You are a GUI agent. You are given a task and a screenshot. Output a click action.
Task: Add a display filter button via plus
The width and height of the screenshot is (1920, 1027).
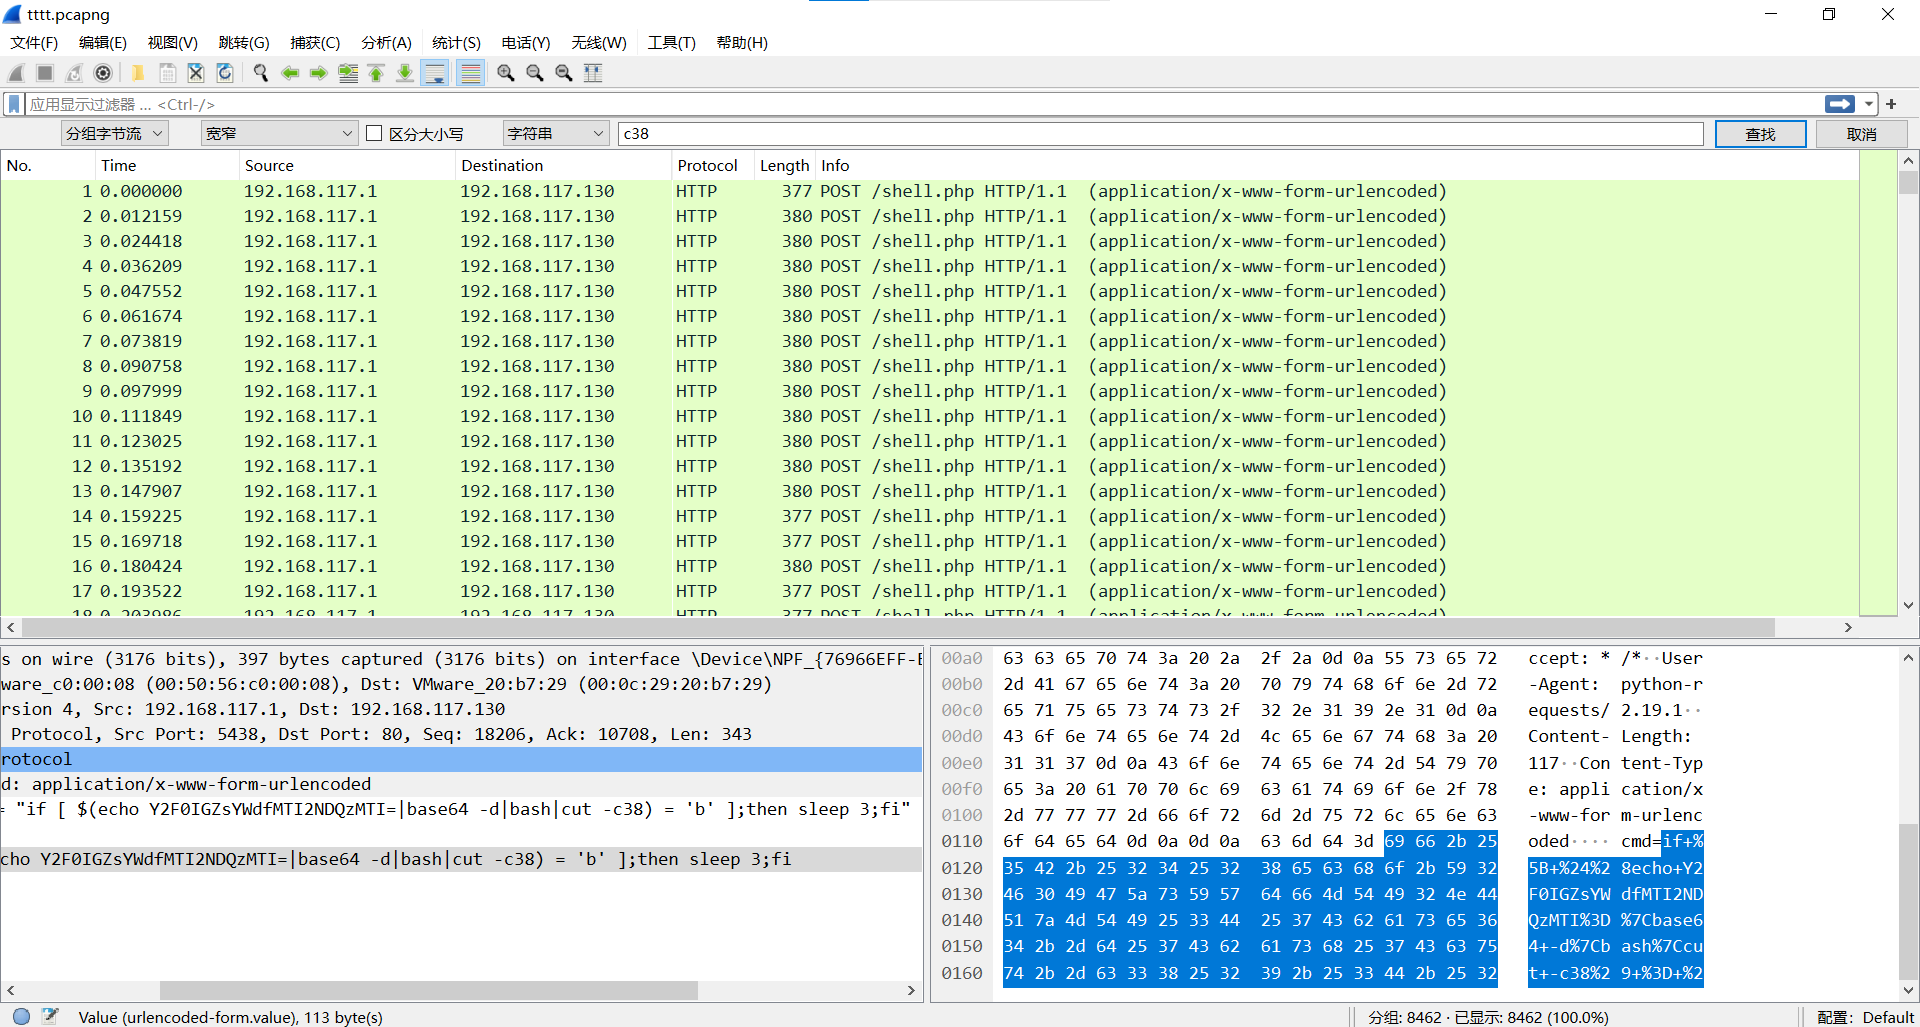click(1891, 104)
